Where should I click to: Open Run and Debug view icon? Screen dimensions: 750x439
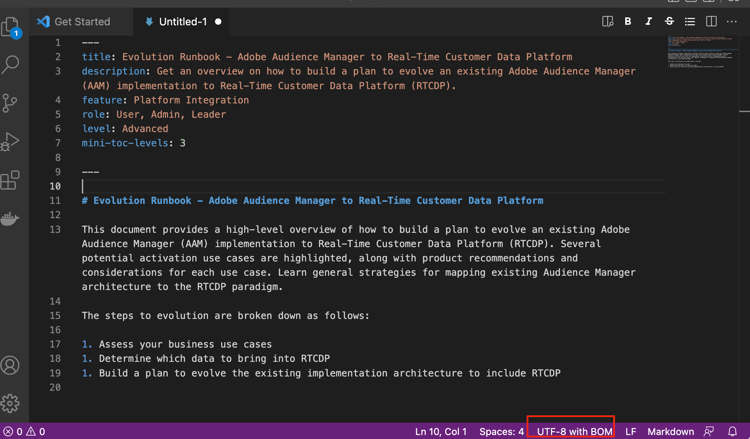pos(10,142)
